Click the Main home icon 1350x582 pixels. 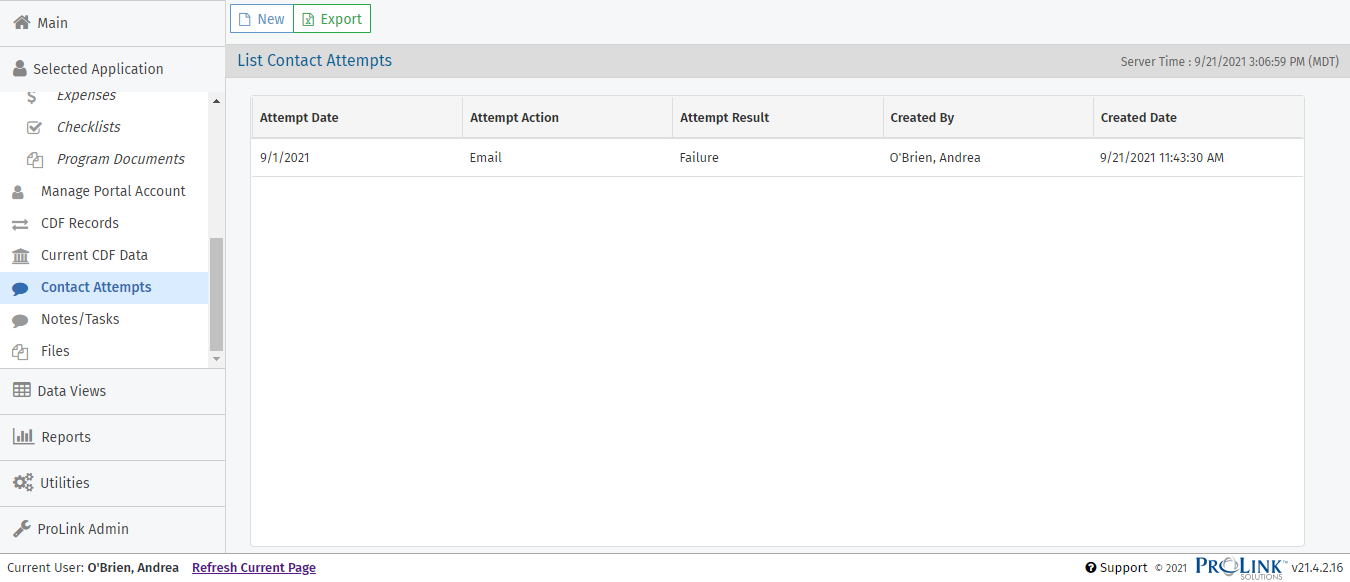(19, 21)
